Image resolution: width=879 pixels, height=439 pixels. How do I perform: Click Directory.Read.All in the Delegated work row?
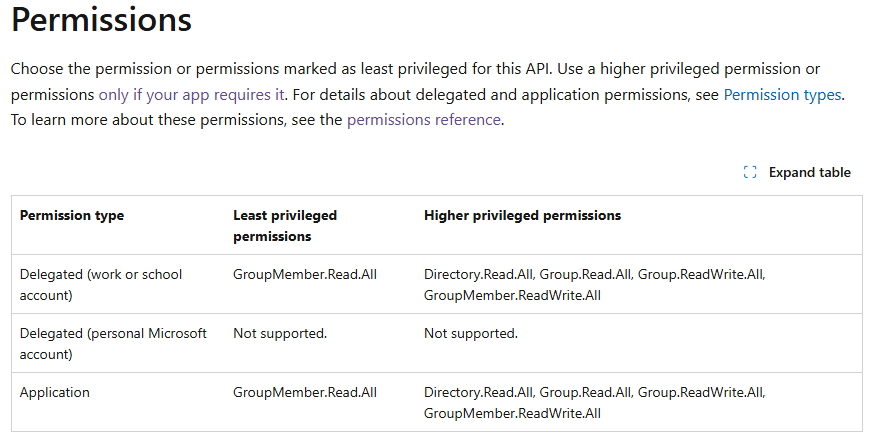pyautogui.click(x=478, y=274)
